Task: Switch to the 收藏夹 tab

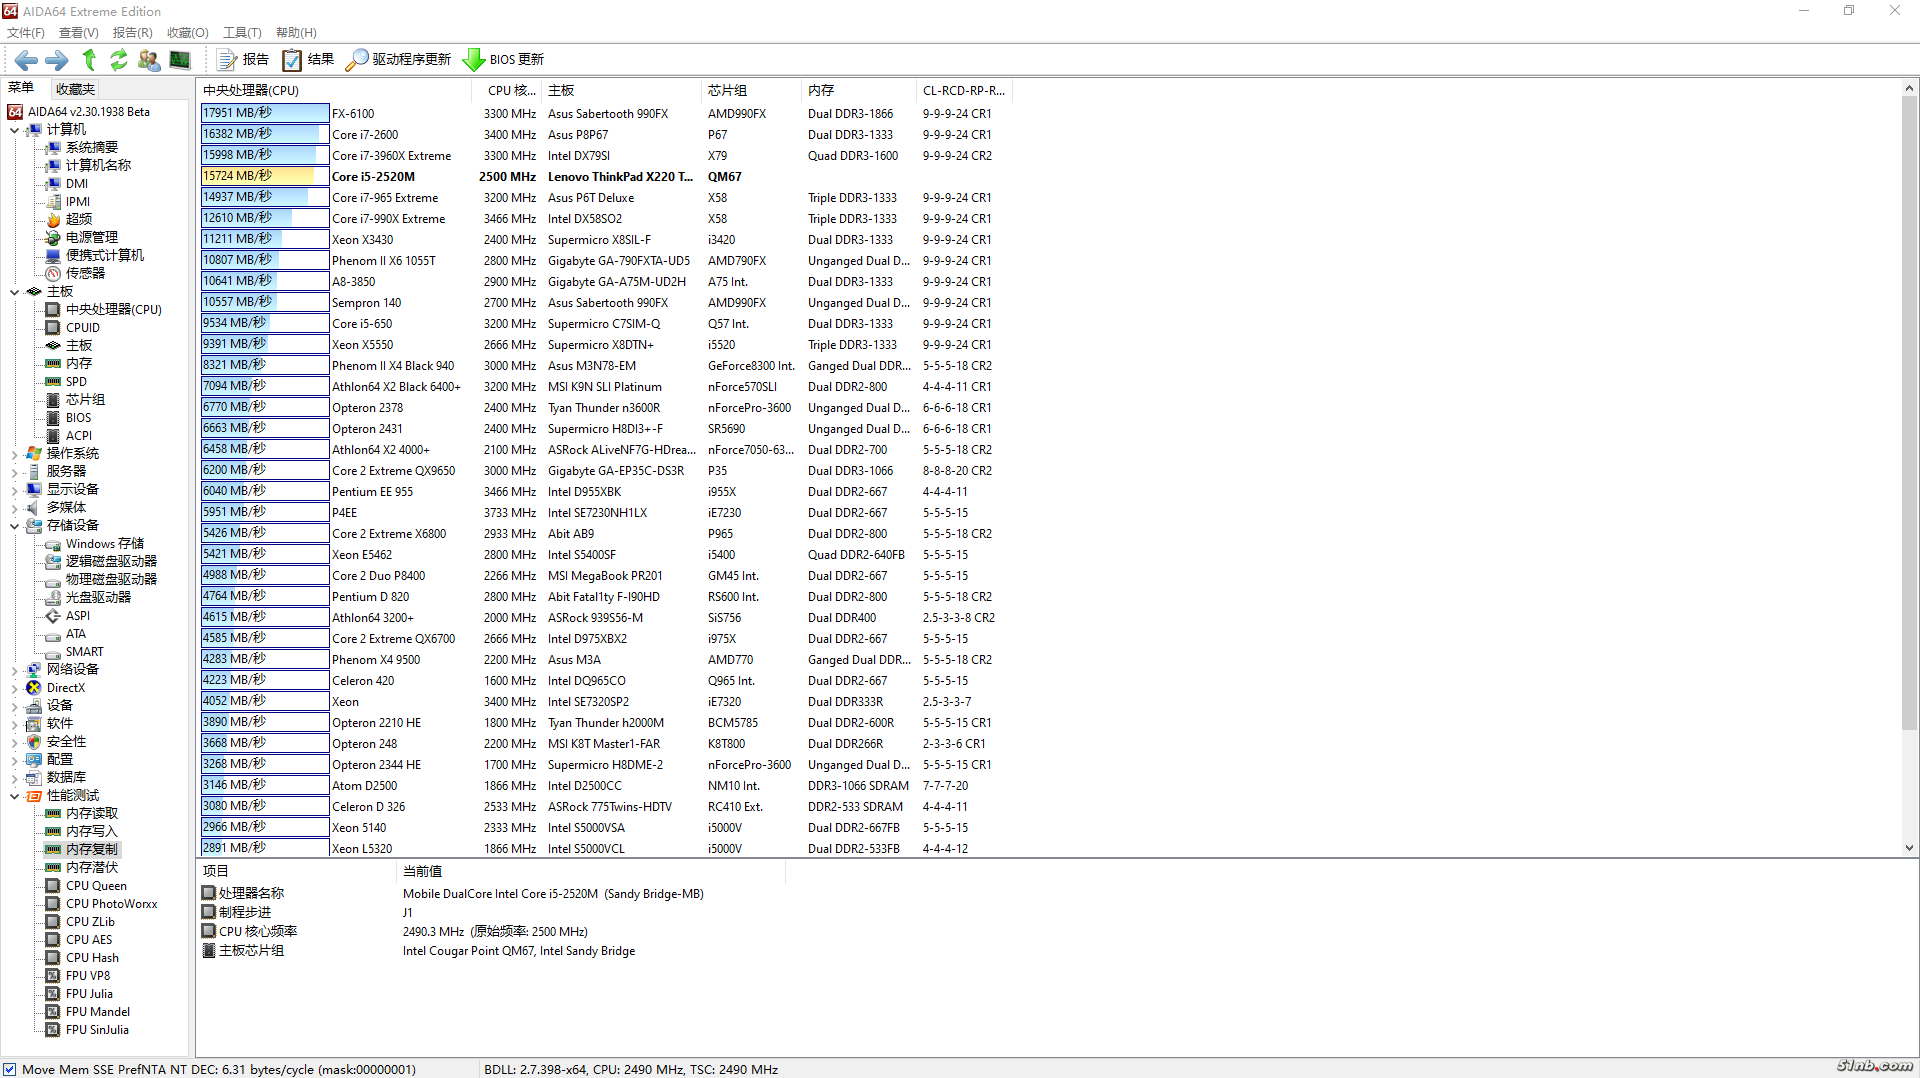Action: click(75, 89)
